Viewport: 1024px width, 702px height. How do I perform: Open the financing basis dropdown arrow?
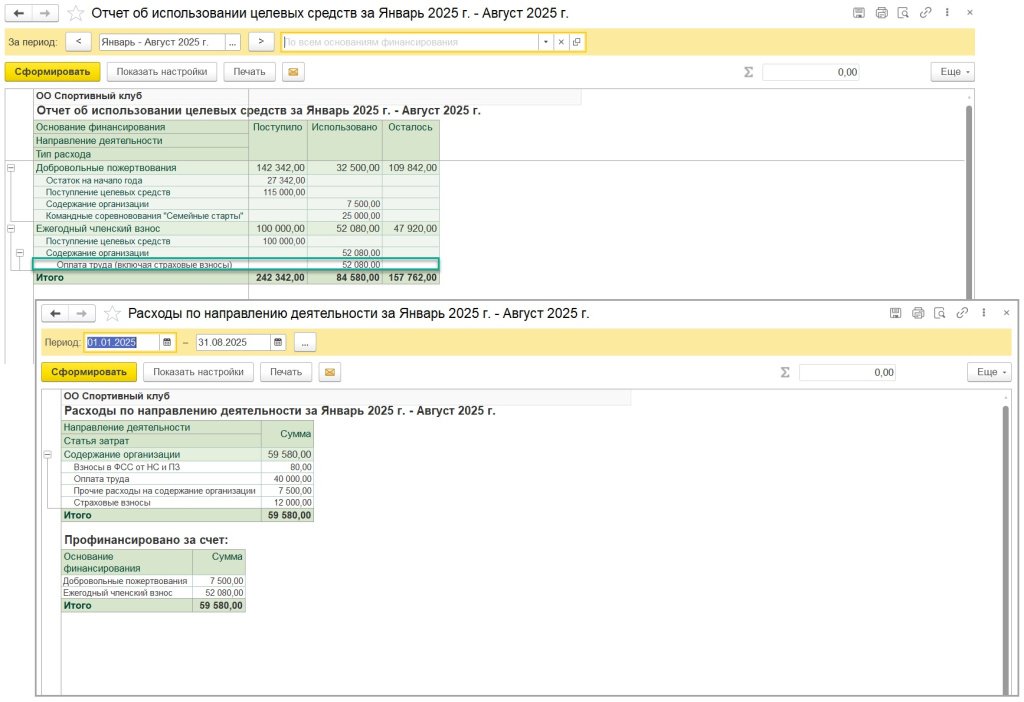[545, 42]
